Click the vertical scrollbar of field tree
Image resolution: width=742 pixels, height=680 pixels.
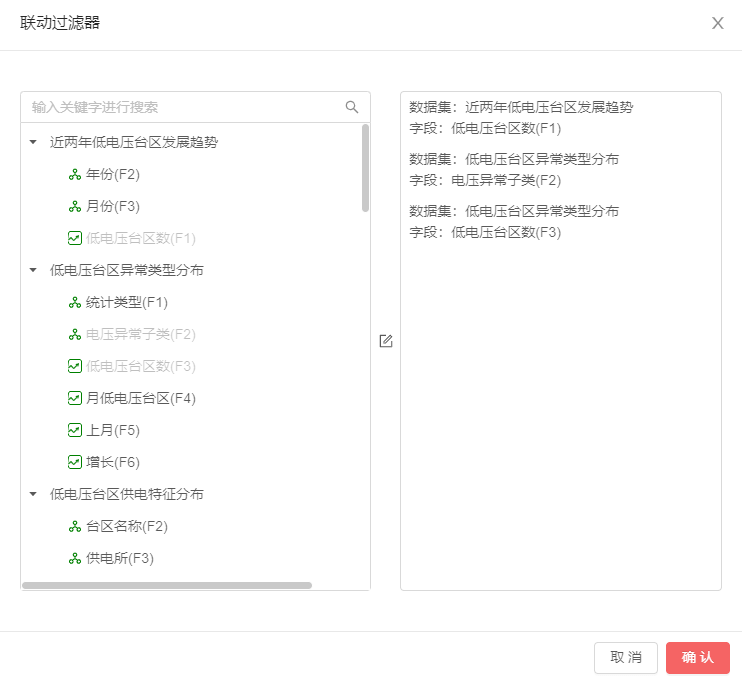[365, 168]
